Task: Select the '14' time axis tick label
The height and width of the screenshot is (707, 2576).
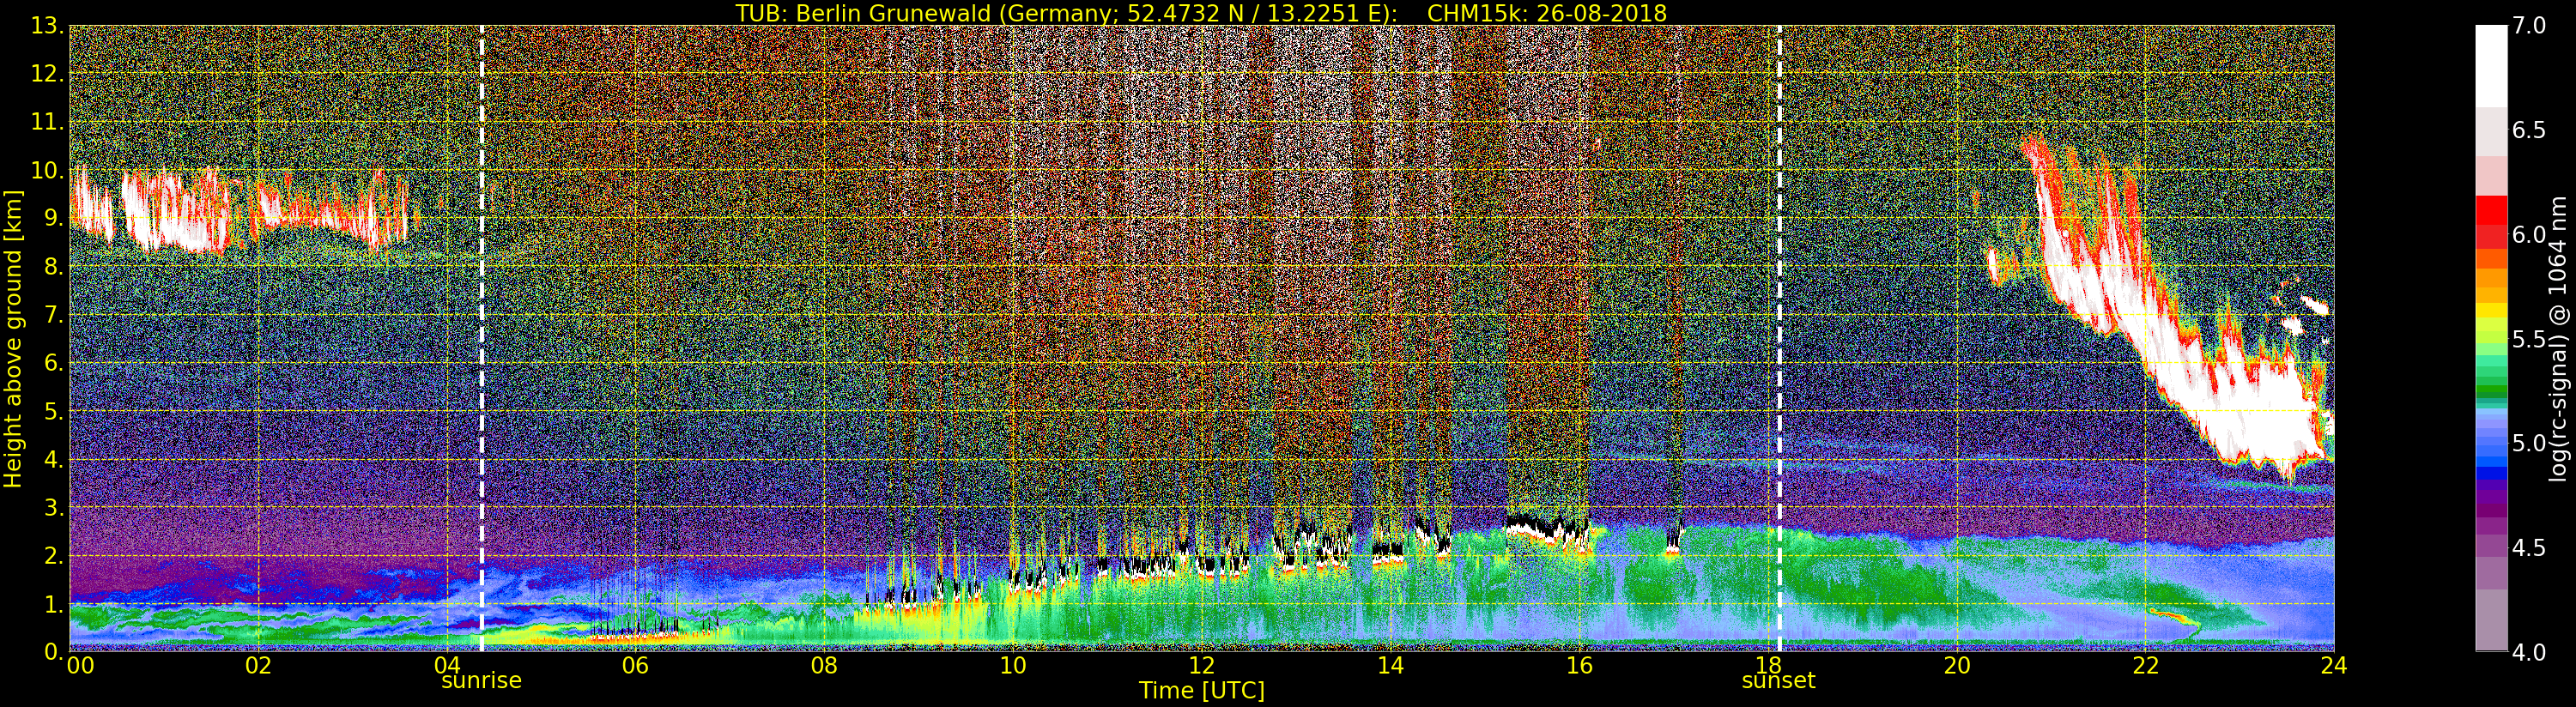Action: (1390, 666)
